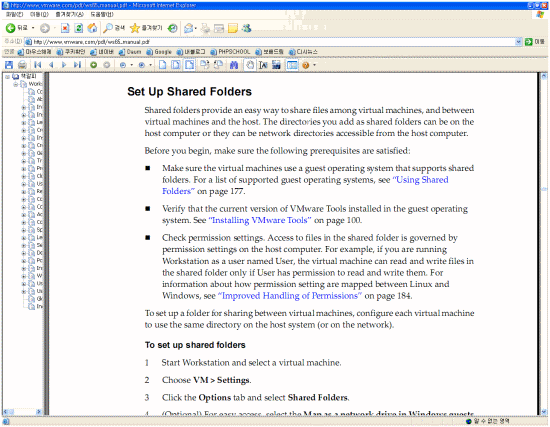Click the Messenger icon in browser toolbar
Image resolution: width=550 pixels, height=427 pixels.
pos(247,28)
